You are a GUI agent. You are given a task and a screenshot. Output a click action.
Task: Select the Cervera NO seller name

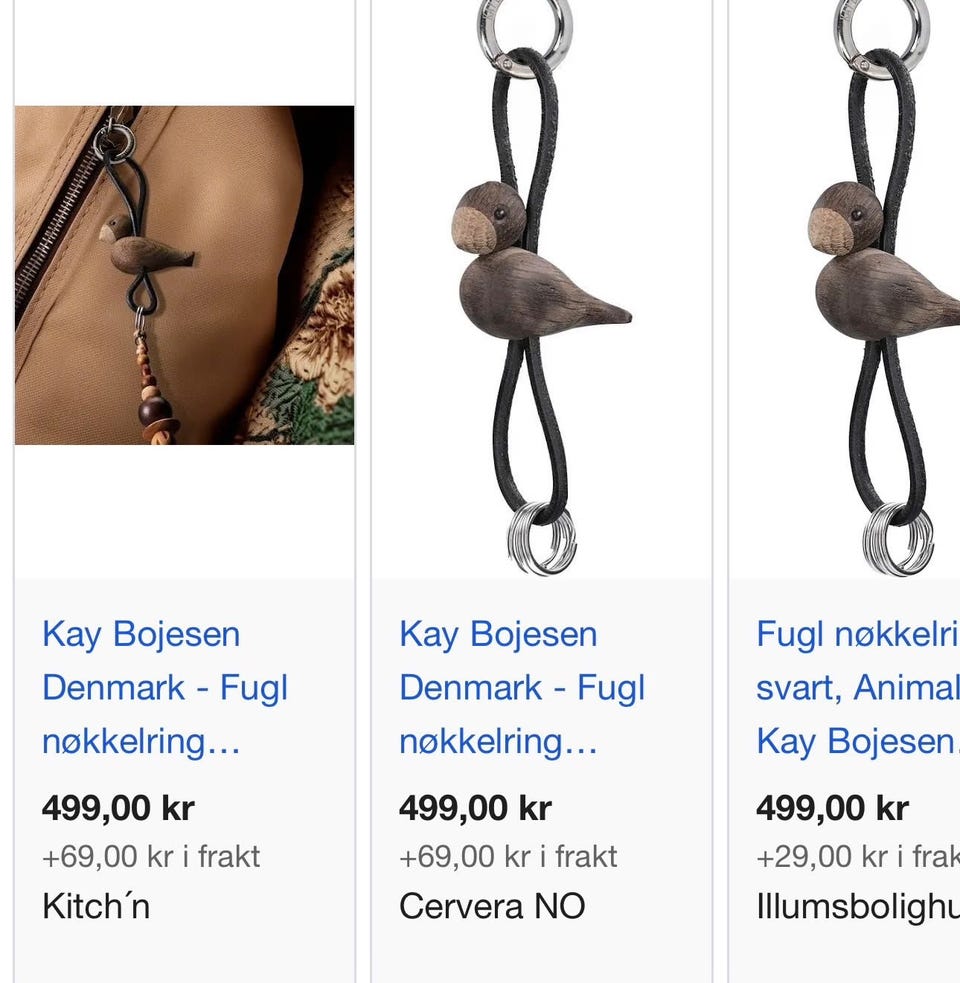pos(492,906)
